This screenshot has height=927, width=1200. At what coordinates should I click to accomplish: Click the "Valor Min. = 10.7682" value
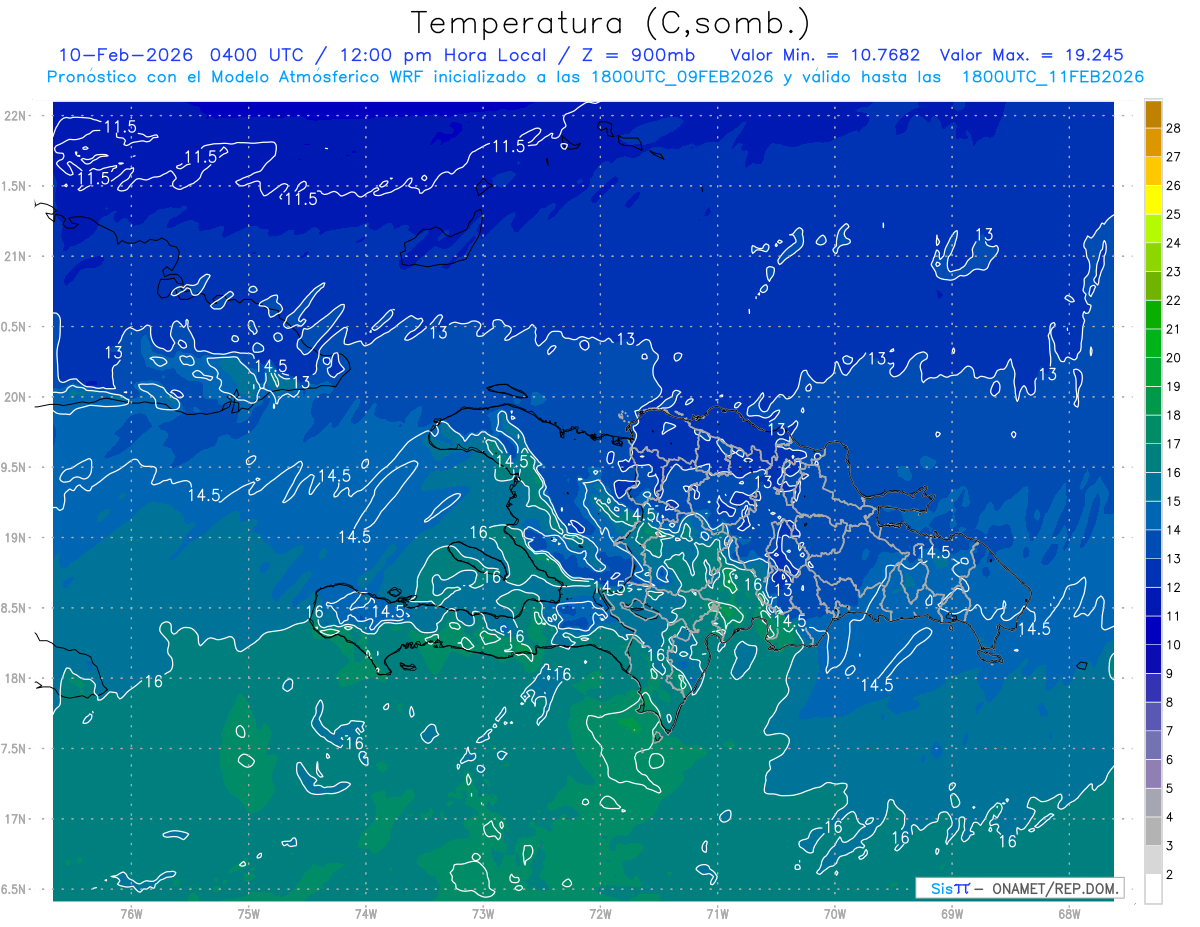click(x=825, y=55)
